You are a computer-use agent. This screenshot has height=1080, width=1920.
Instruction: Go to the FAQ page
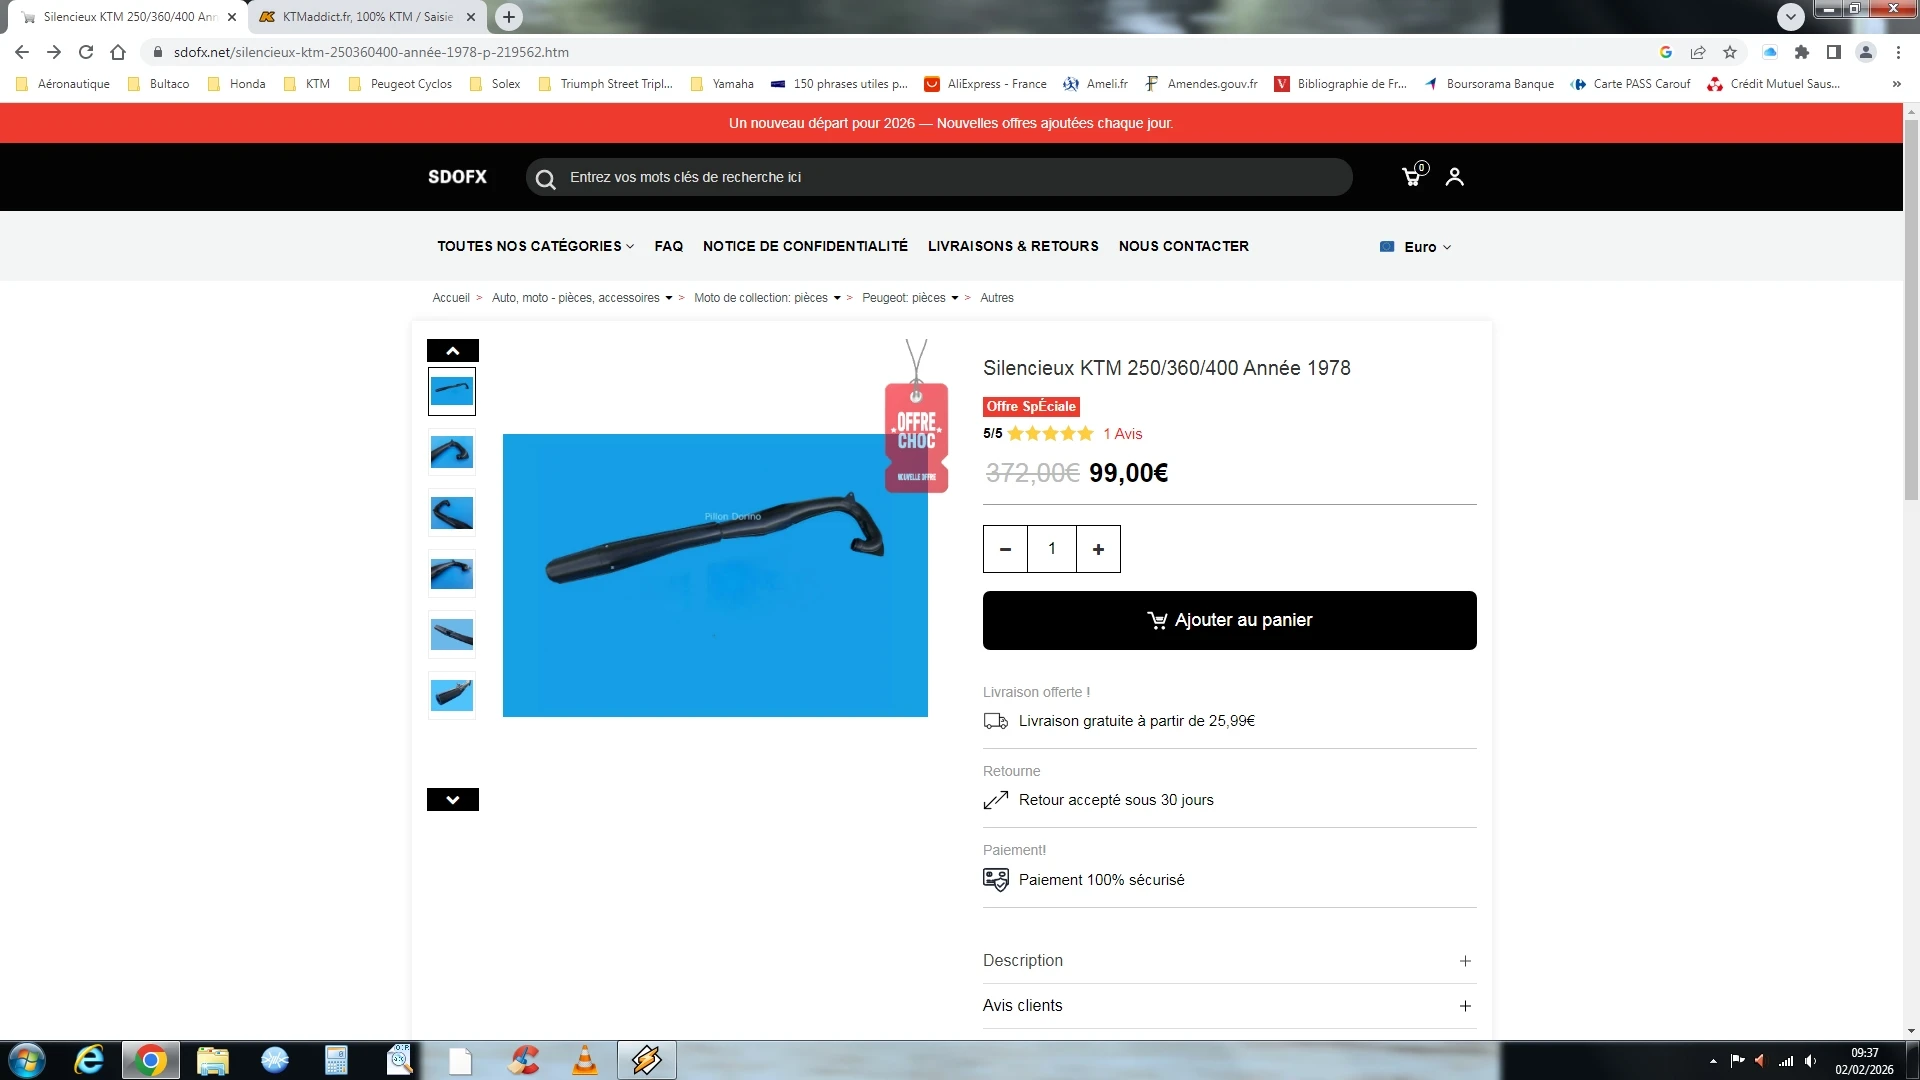(668, 246)
